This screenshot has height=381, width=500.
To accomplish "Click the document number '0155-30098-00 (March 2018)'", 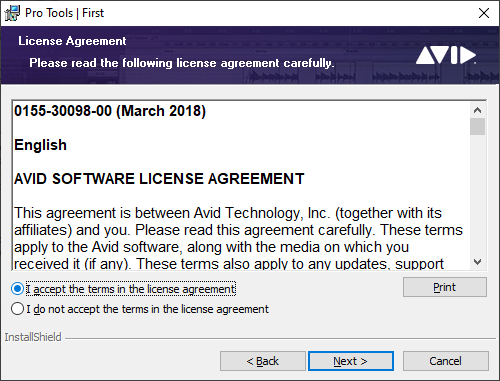I will [x=110, y=111].
